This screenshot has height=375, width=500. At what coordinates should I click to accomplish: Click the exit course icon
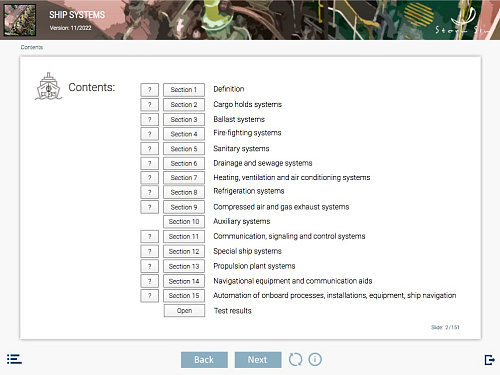tap(489, 360)
